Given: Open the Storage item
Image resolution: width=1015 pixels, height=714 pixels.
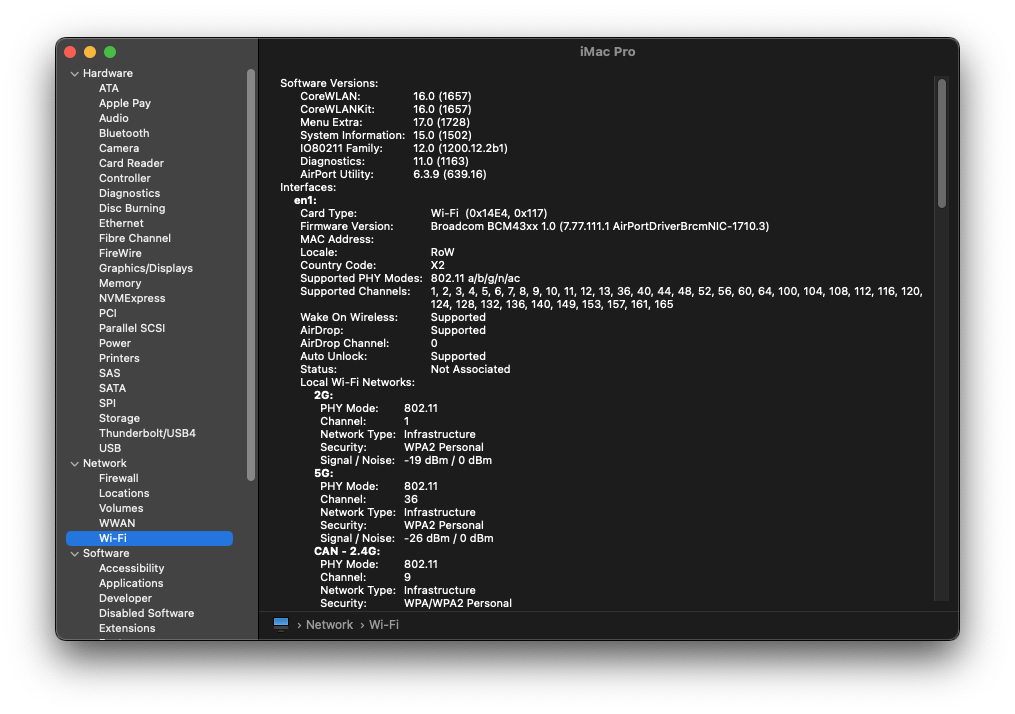Looking at the screenshot, I should [x=119, y=418].
